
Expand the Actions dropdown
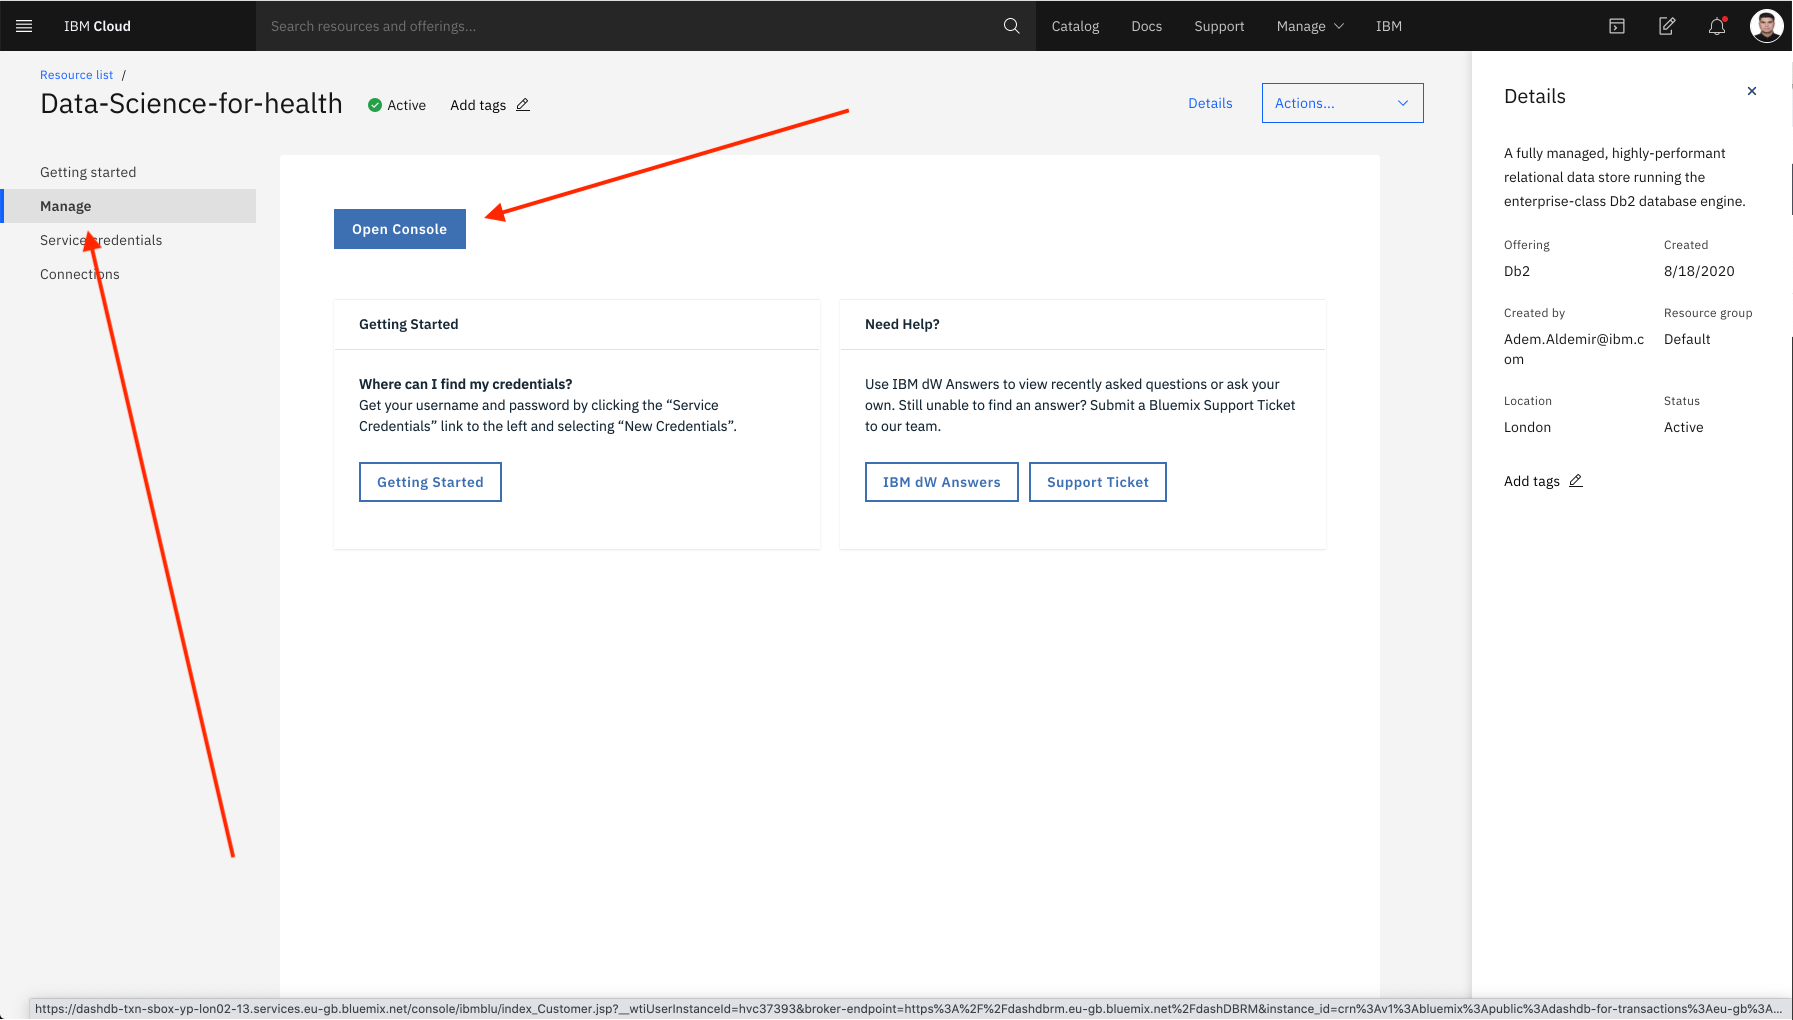tap(1342, 103)
